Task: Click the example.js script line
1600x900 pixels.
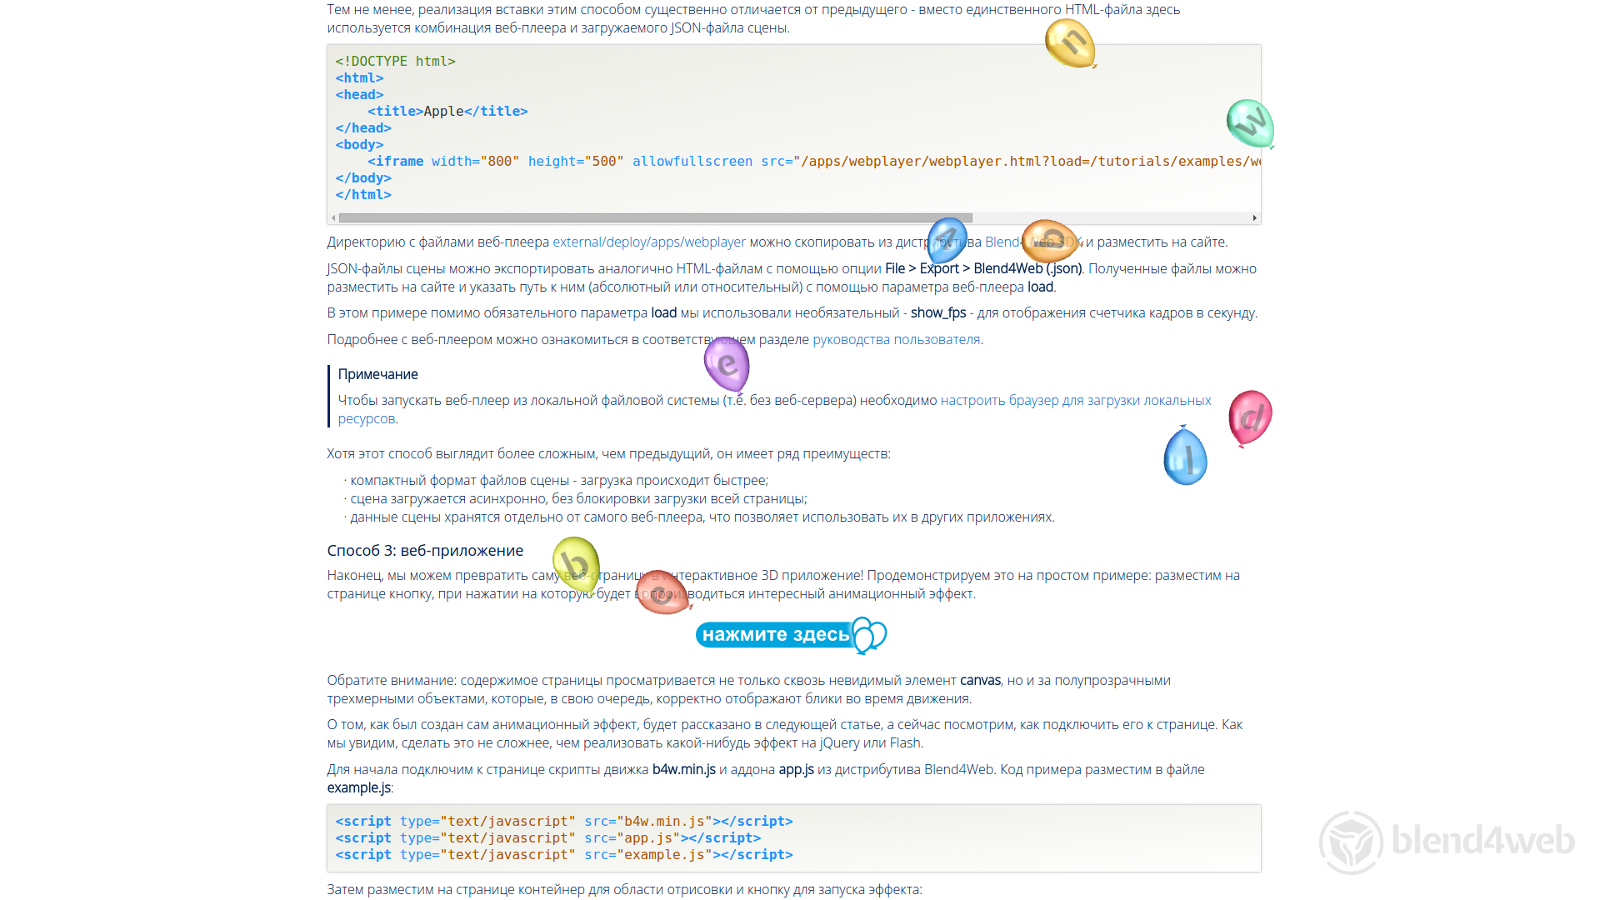Action: 564,855
